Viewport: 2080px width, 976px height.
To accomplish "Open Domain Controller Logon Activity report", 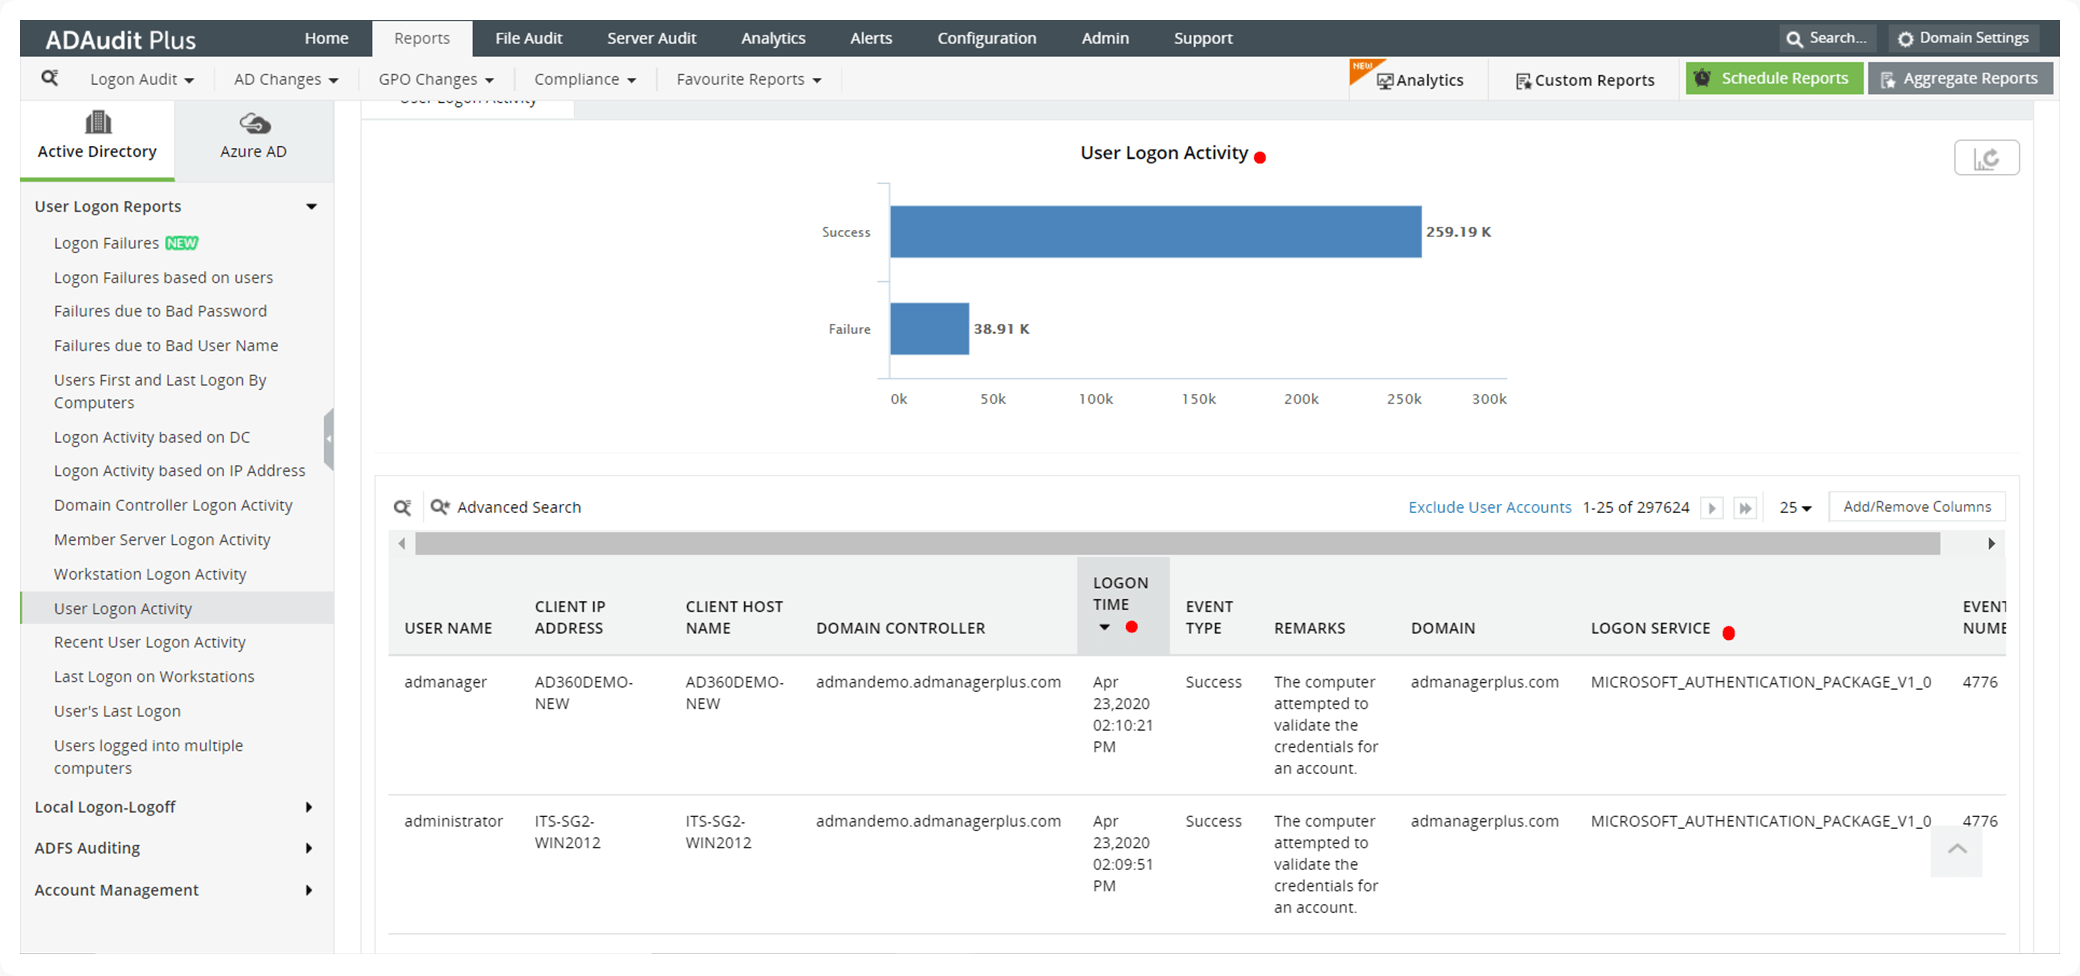I will [173, 505].
